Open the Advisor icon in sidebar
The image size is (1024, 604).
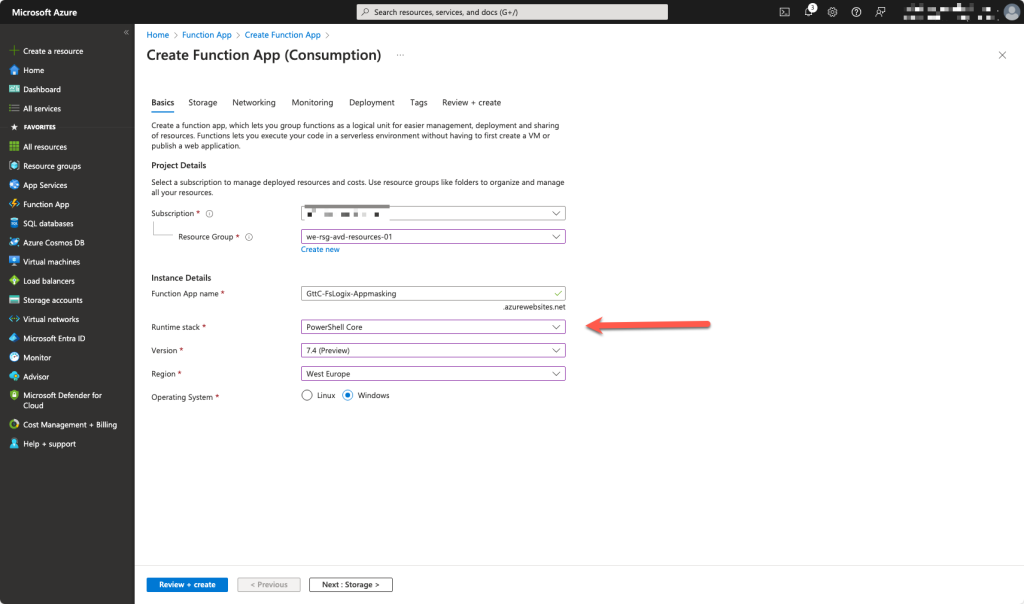14,376
